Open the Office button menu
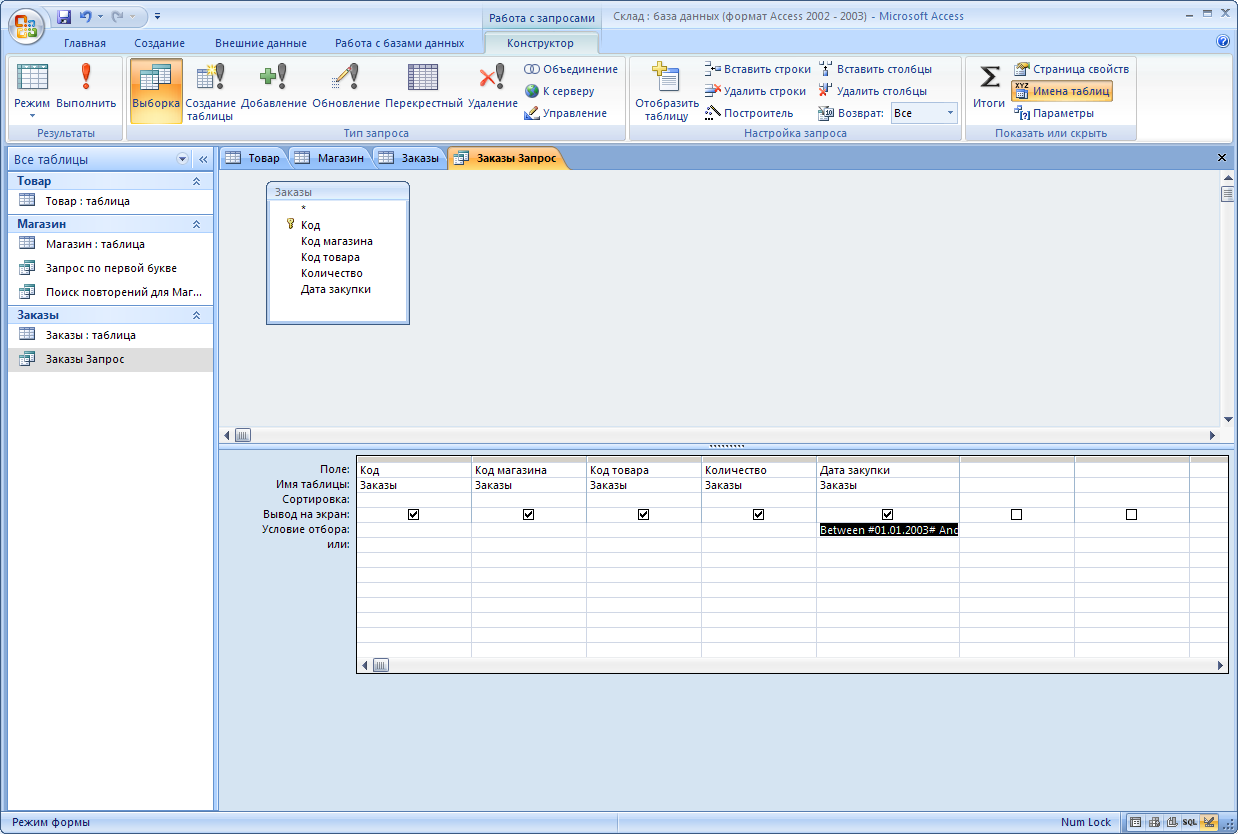Image resolution: width=1238 pixels, height=834 pixels. click(x=27, y=25)
